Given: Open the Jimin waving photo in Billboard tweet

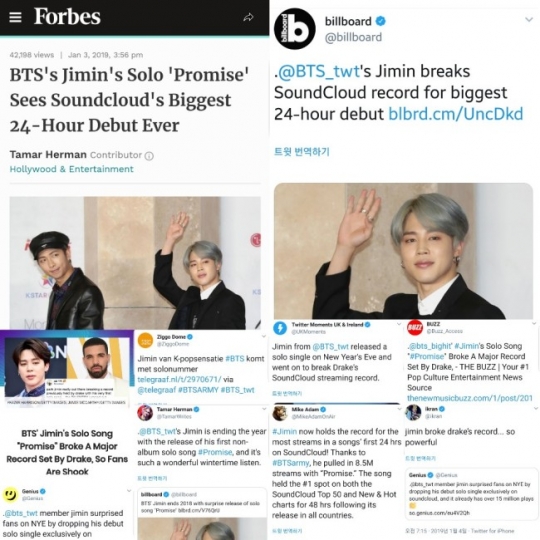Looking at the screenshot, I should coord(403,251).
